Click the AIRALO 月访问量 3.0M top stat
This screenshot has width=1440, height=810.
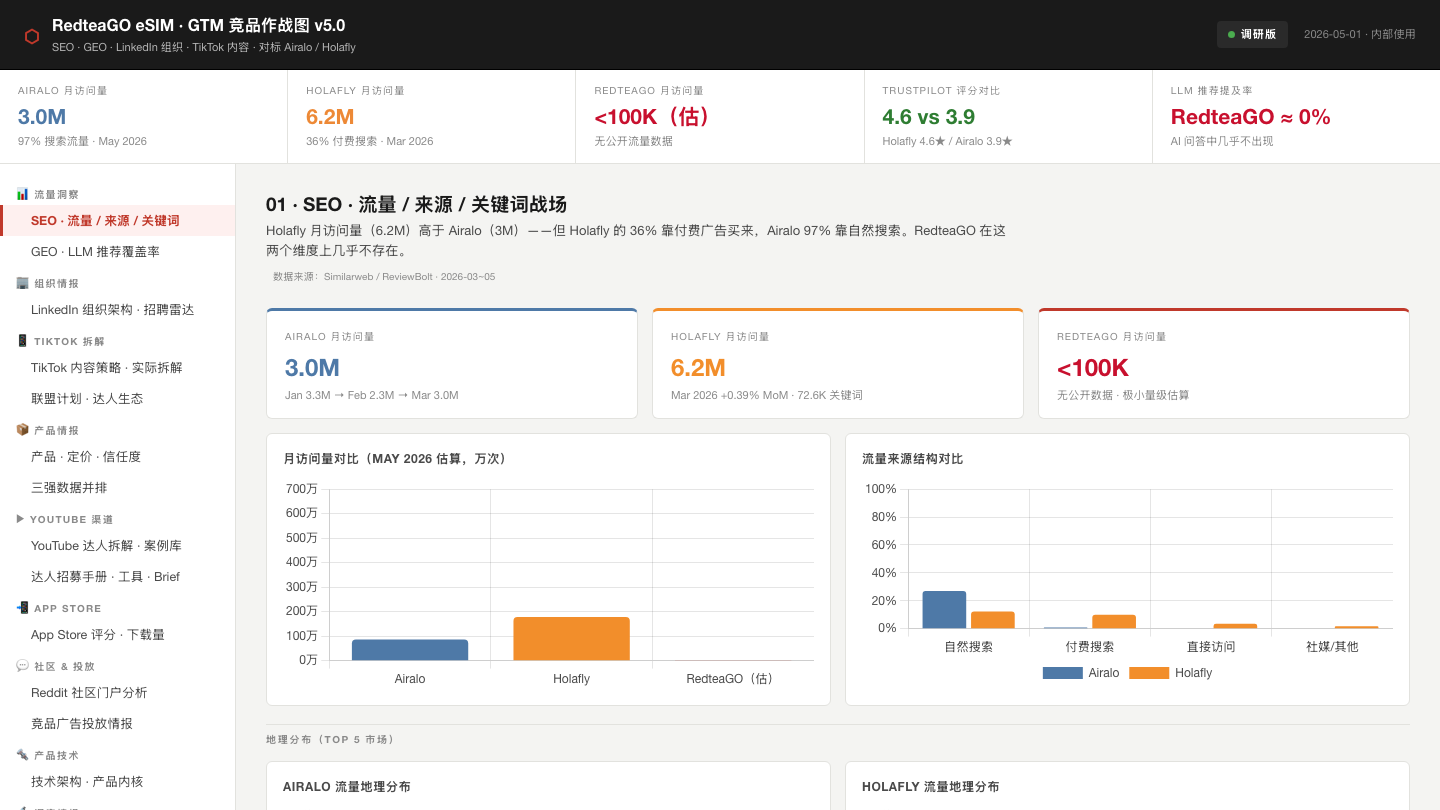[144, 117]
